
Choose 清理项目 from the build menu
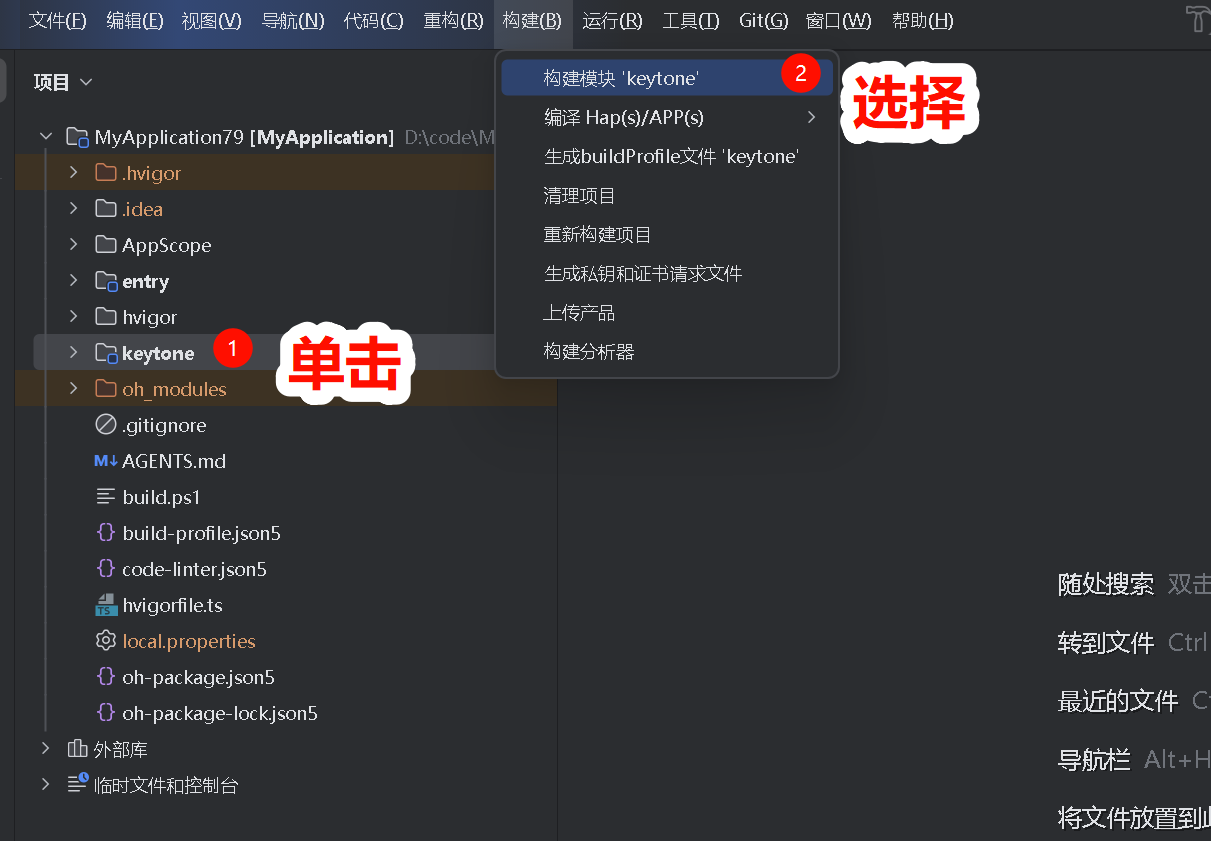579,196
